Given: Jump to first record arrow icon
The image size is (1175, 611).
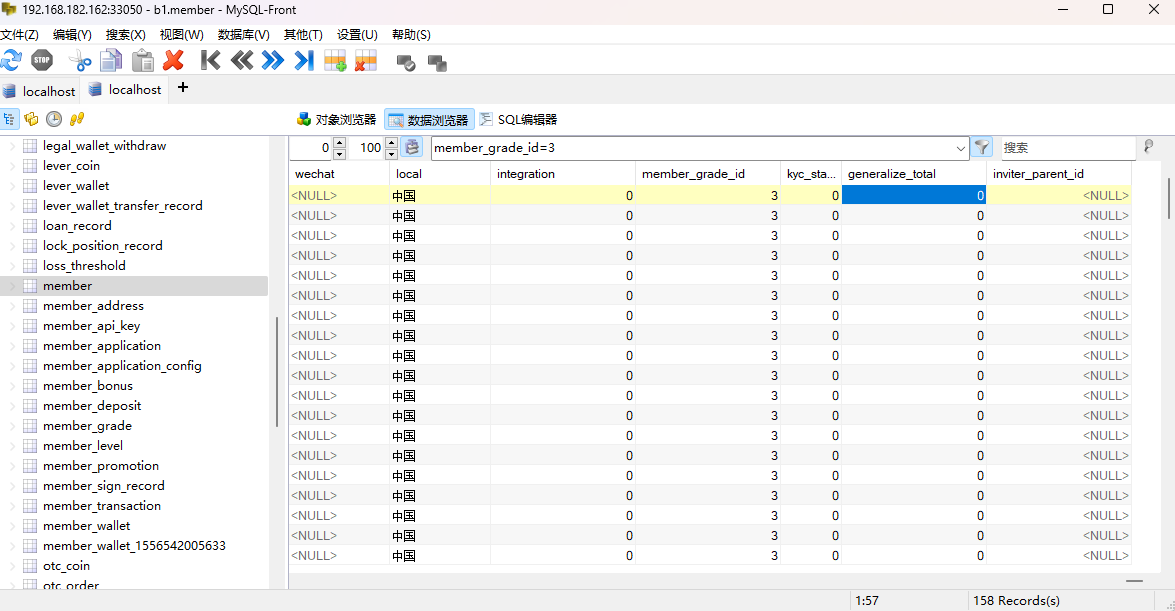Looking at the screenshot, I should (210, 60).
